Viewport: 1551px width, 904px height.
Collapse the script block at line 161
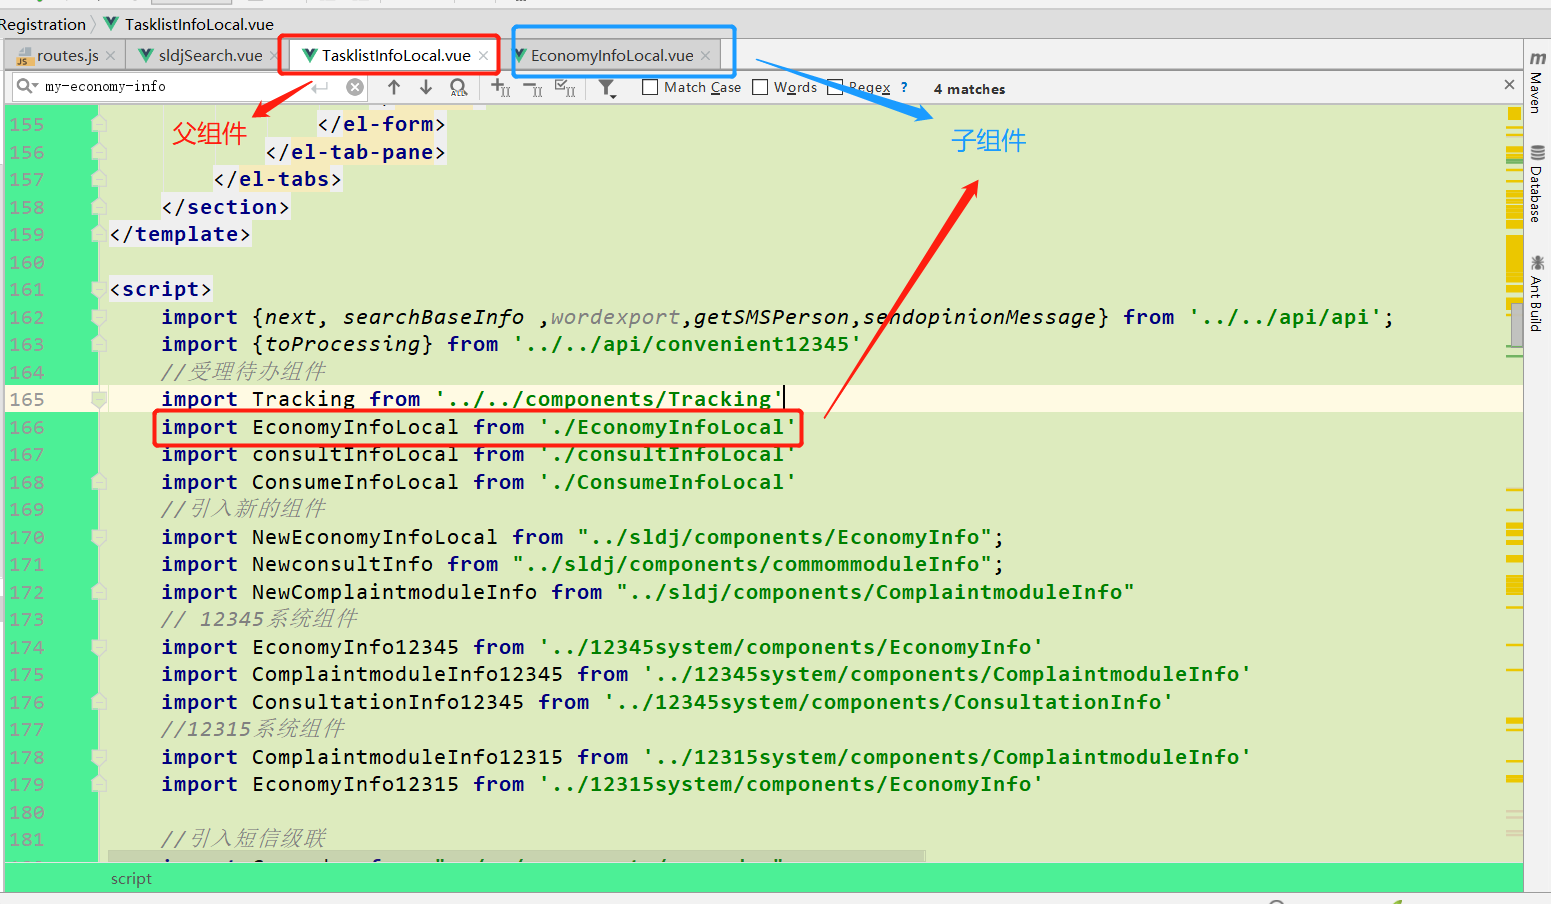99,289
